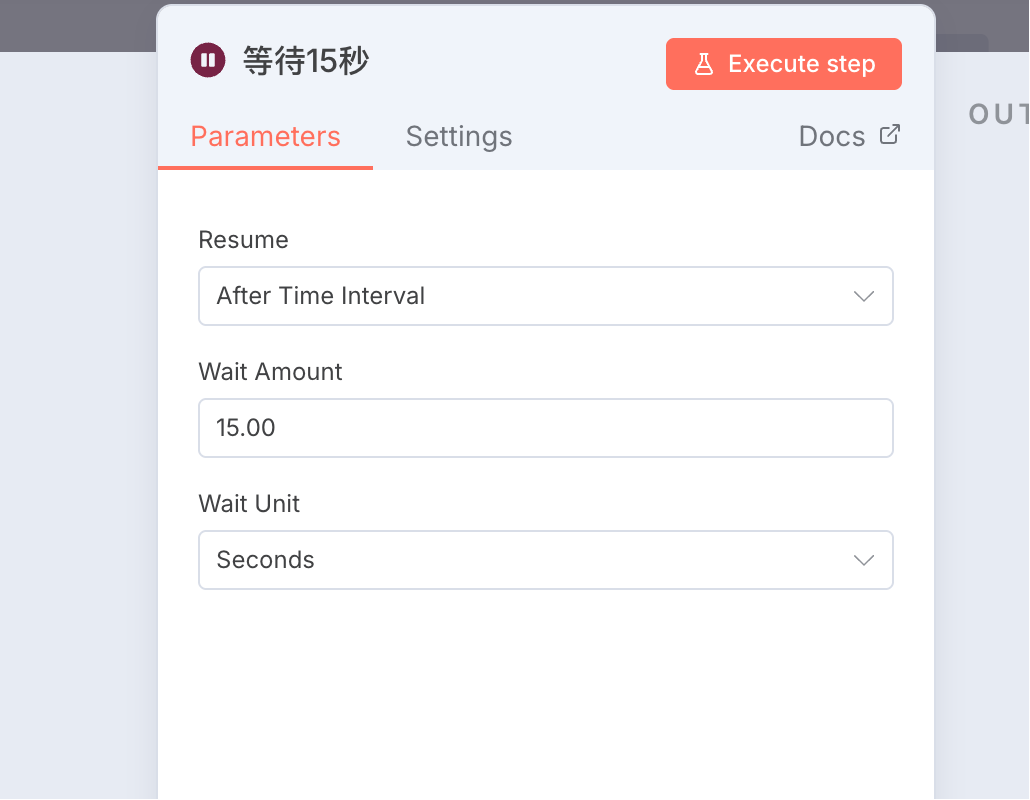Select the After Time Interval text
The width and height of the screenshot is (1030, 800).
coord(321,296)
